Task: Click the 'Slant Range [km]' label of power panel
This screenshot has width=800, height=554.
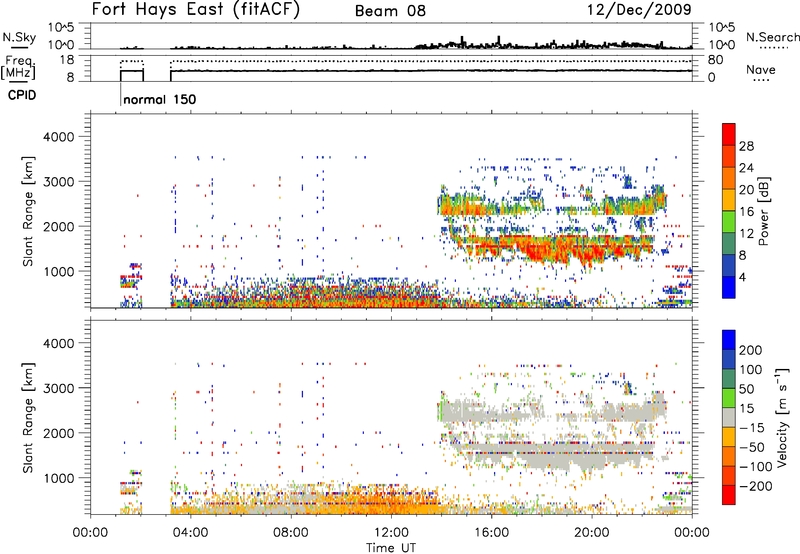Action: click(28, 211)
